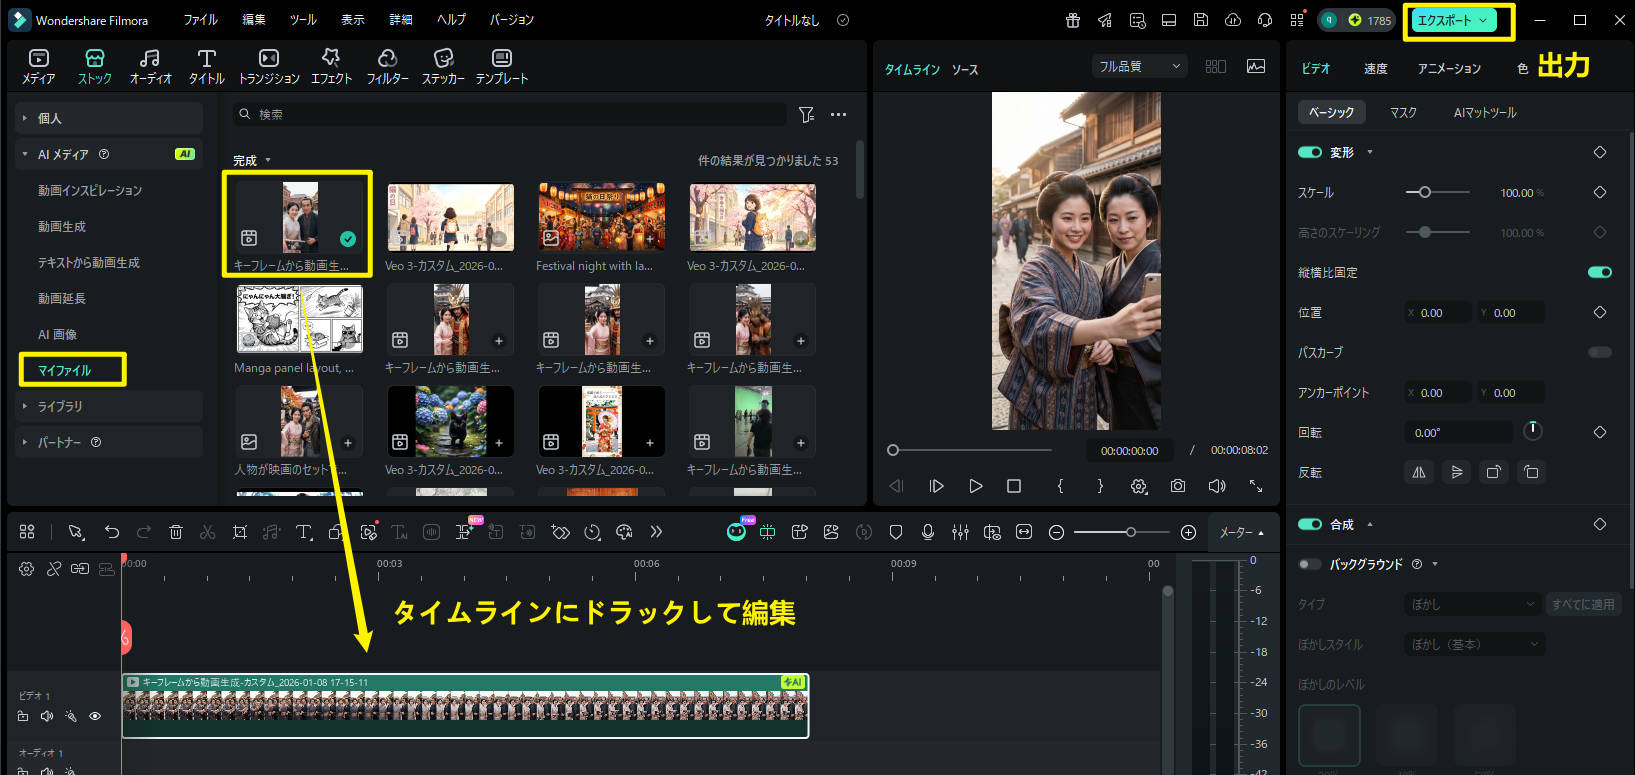
Task: Play the preview video
Action: pyautogui.click(x=975, y=486)
